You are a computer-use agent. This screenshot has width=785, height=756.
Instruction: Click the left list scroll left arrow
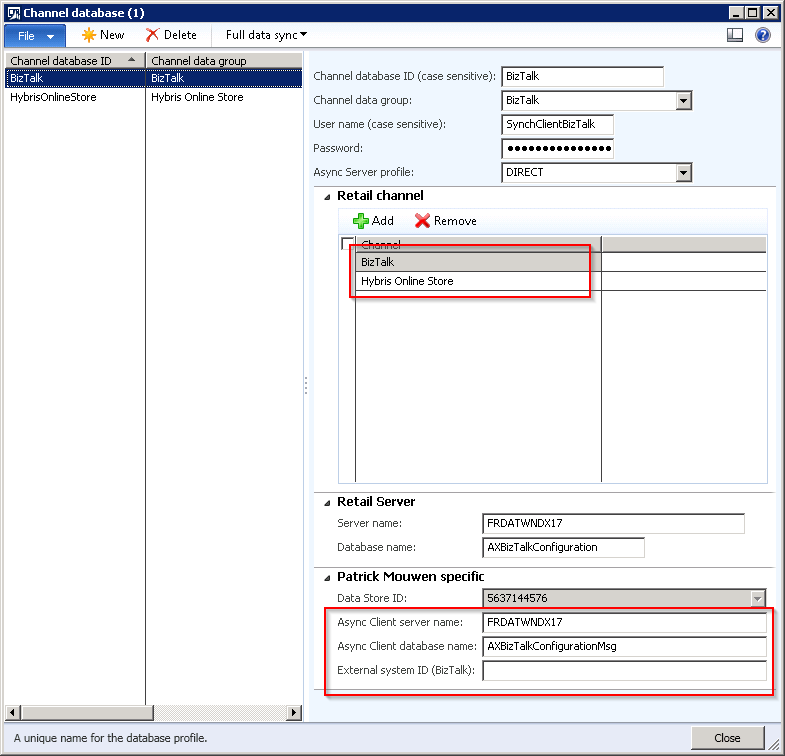click(x=13, y=712)
